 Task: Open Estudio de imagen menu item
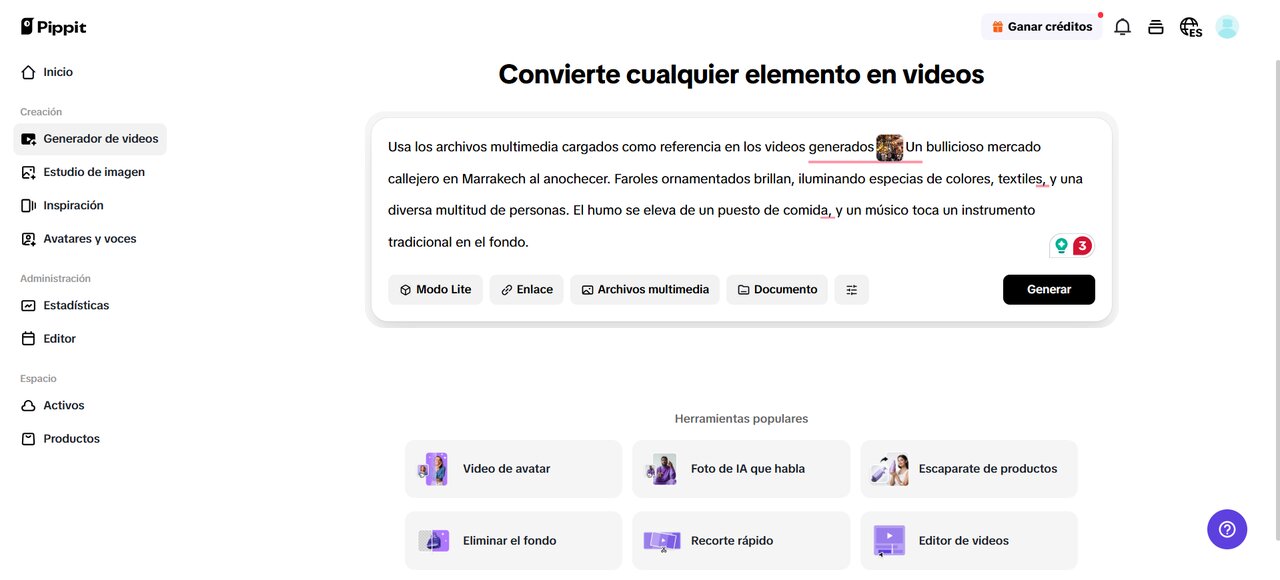tap(93, 172)
